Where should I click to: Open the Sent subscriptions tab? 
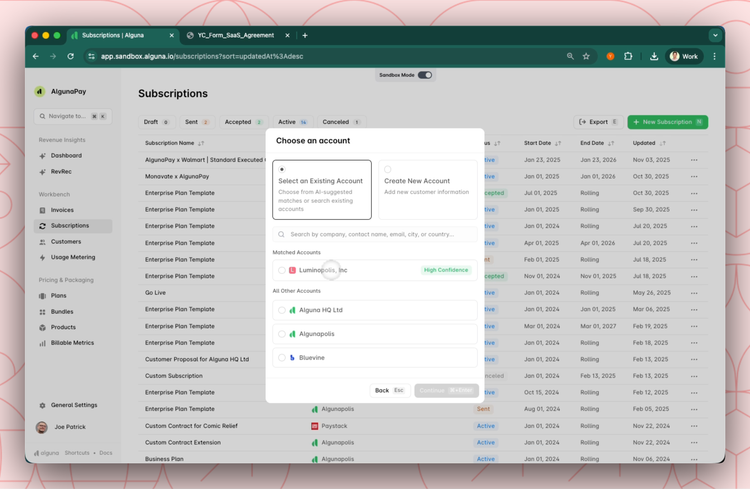[x=197, y=122]
